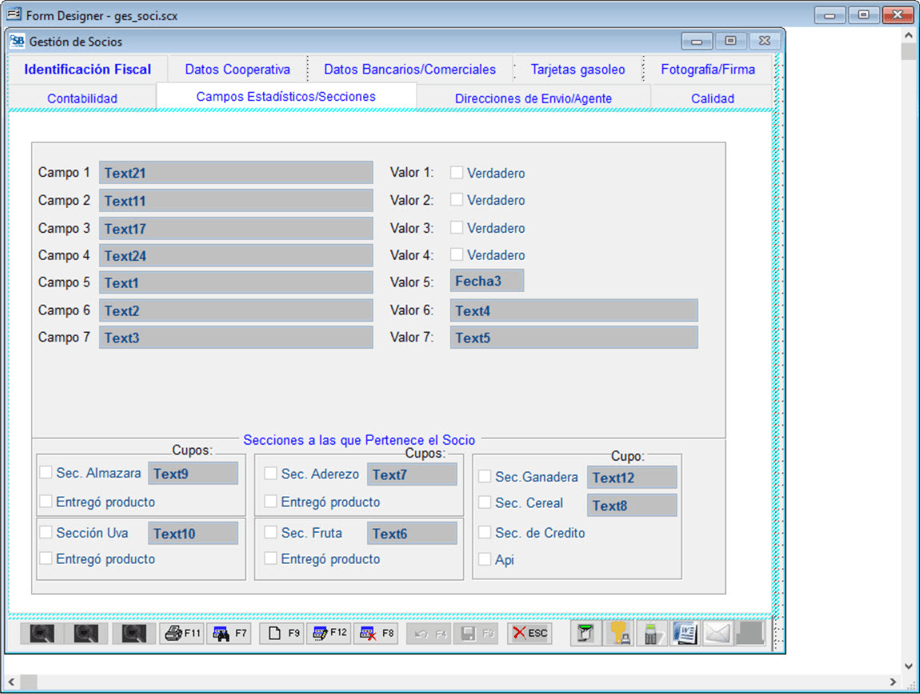Viewport: 920px width, 694px height.
Task: Click the Campo 1 Text21 field
Action: [x=235, y=173]
